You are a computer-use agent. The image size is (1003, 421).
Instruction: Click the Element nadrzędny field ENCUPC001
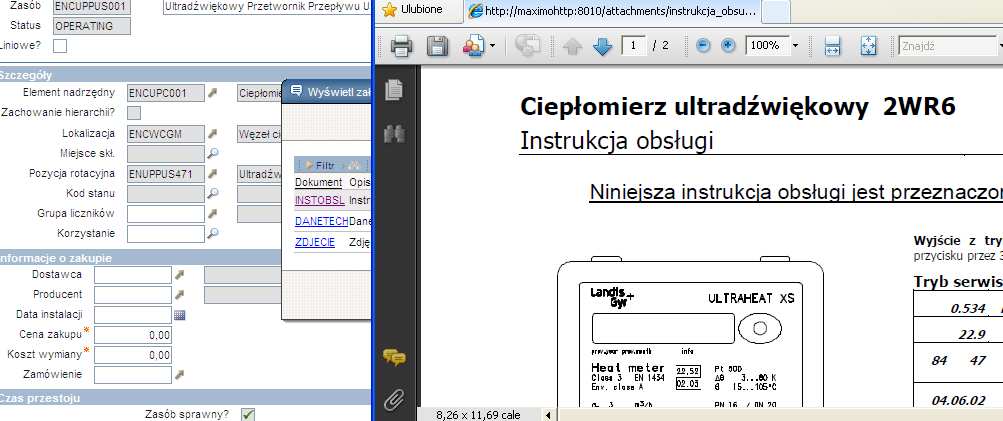point(166,93)
